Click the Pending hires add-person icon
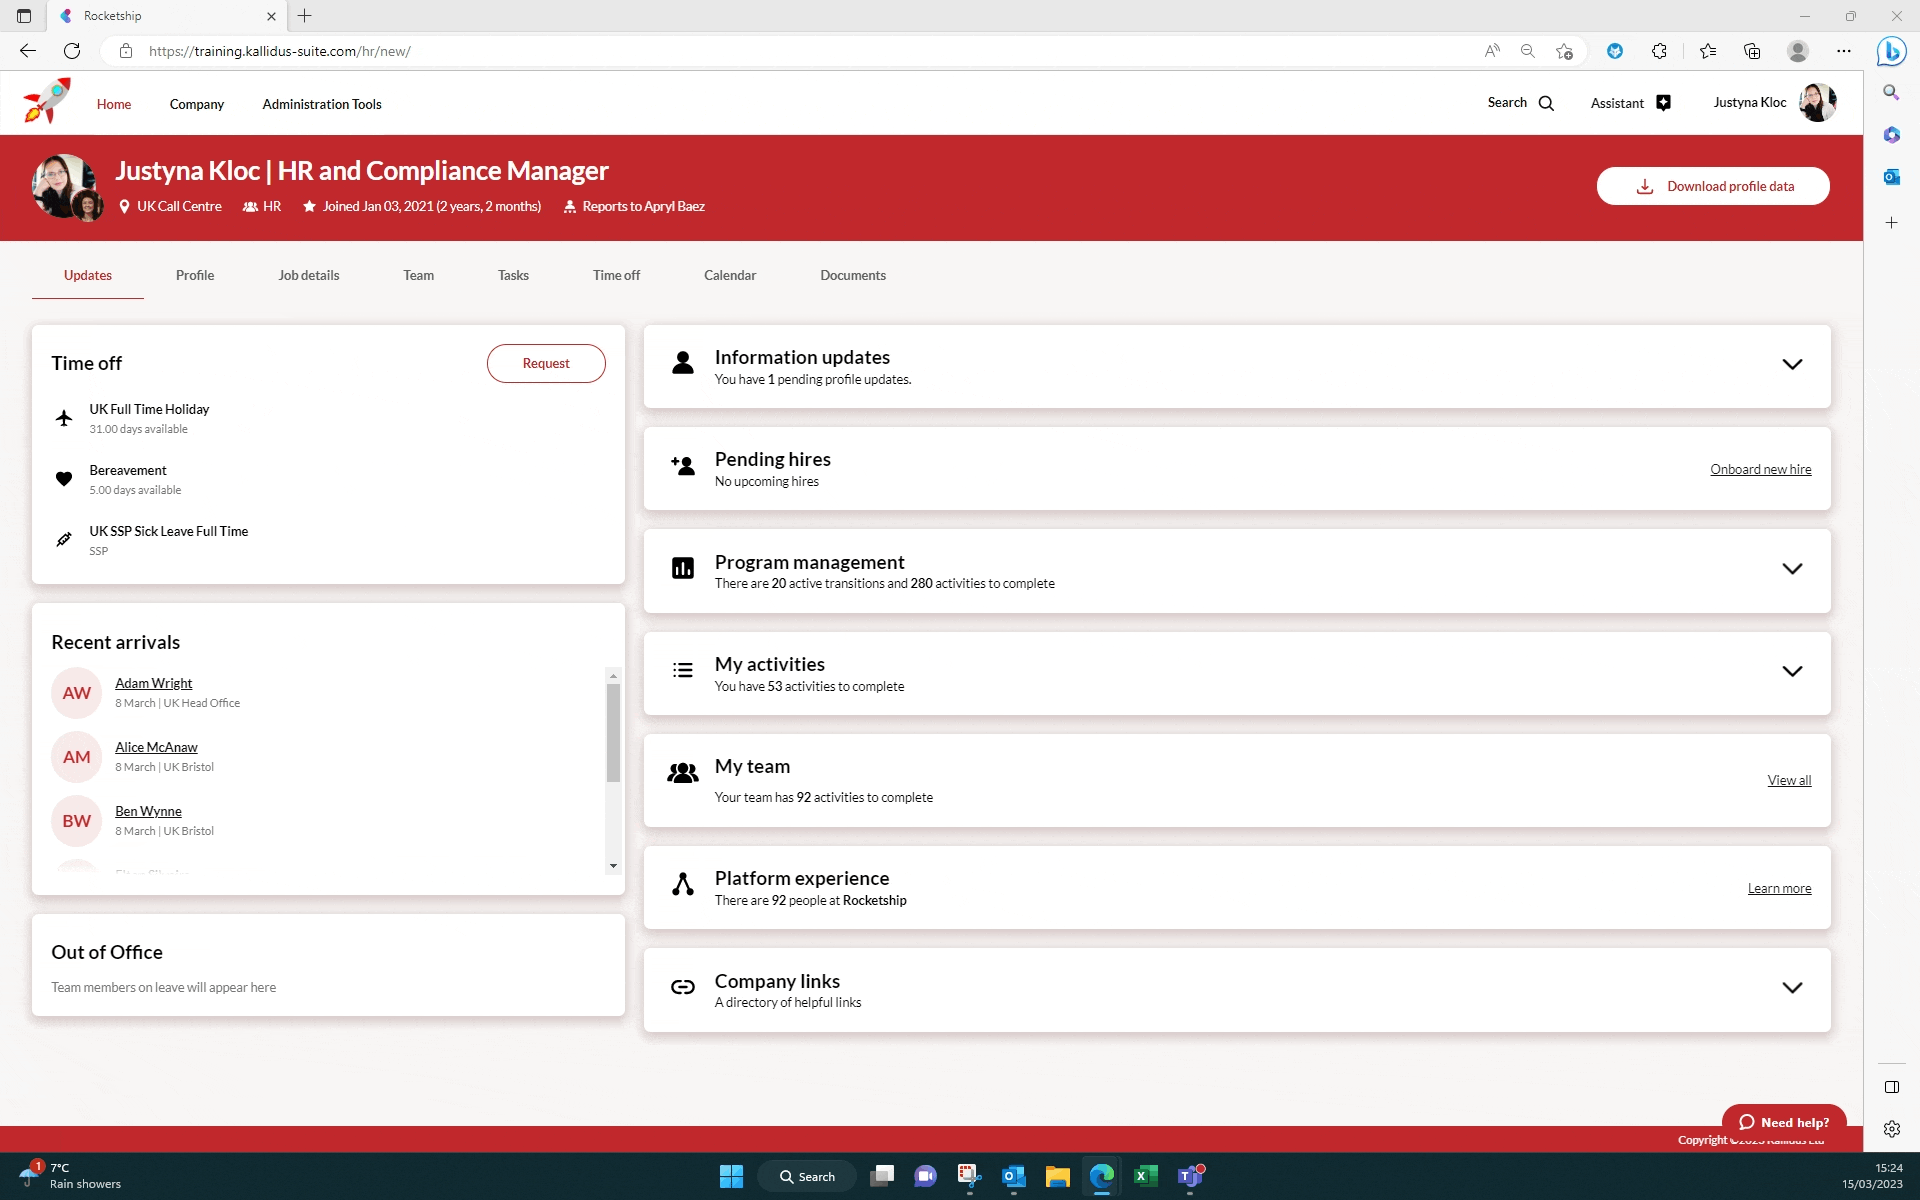Image resolution: width=1920 pixels, height=1200 pixels. 683,466
